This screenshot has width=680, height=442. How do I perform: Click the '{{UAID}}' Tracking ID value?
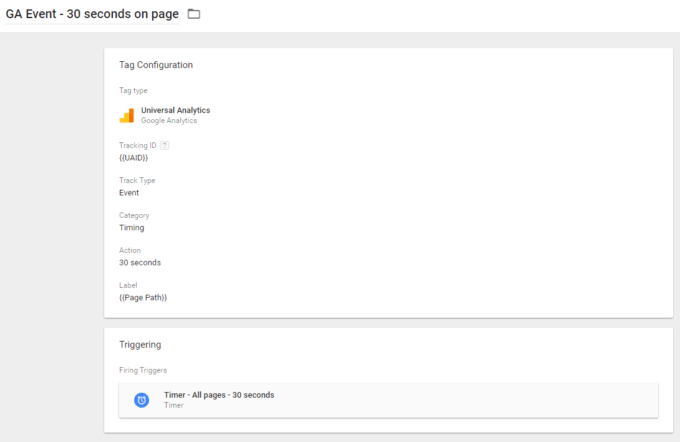click(134, 158)
